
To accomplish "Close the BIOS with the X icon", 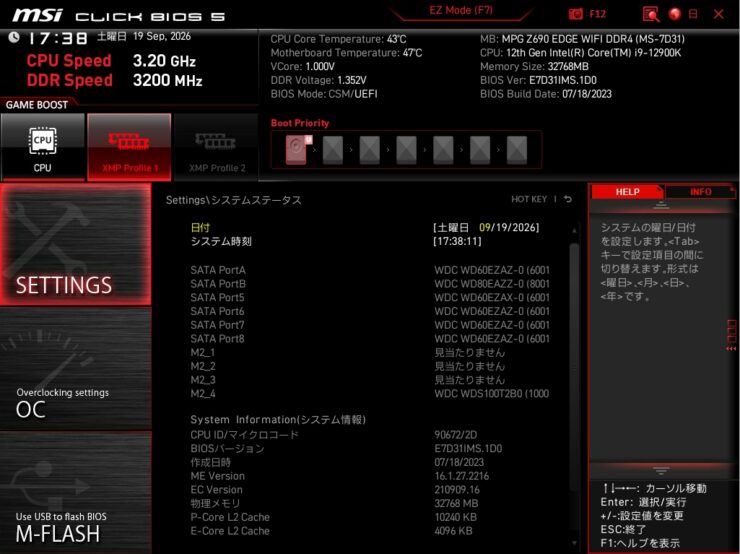I will click(718, 14).
